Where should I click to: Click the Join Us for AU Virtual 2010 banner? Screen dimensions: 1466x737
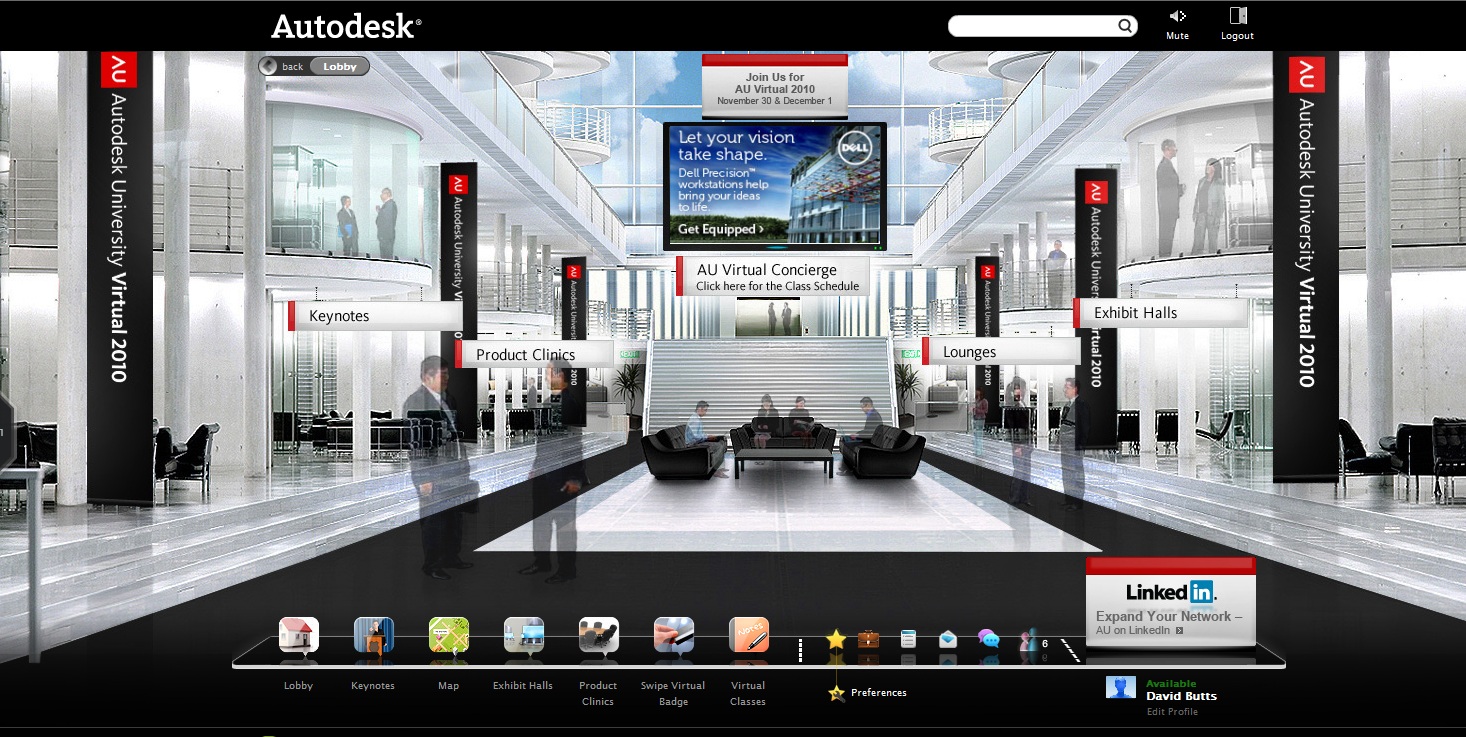775,87
